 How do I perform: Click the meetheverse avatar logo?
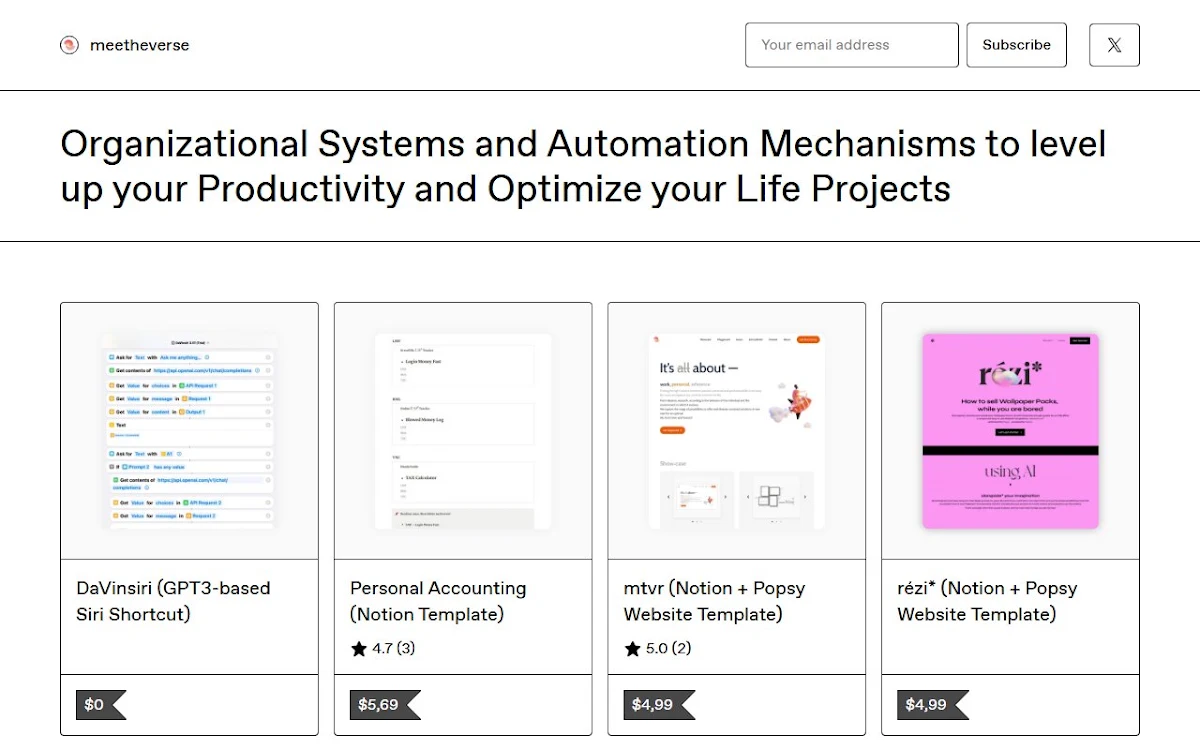(69, 45)
